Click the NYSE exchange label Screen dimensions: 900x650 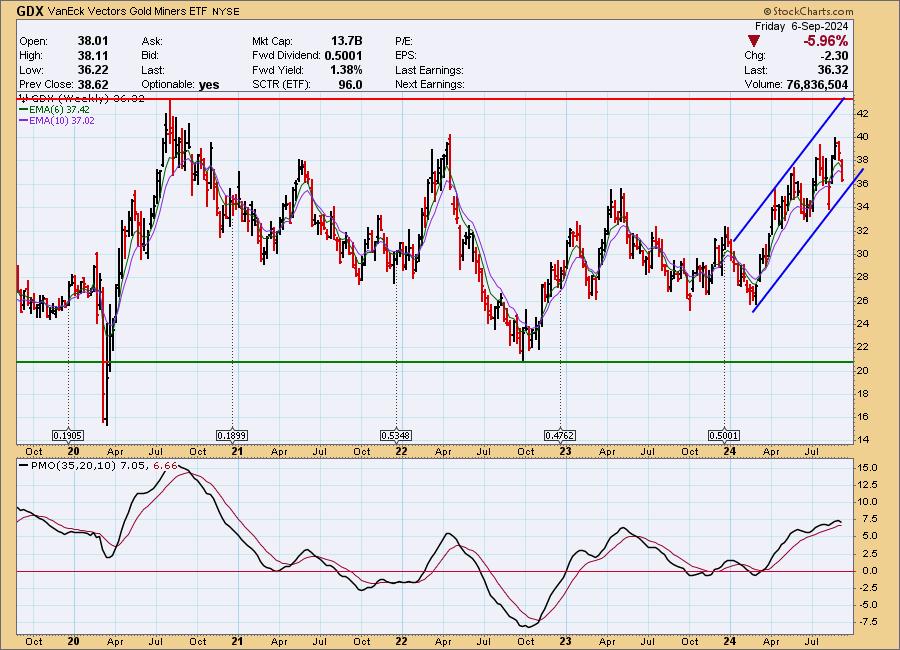tap(226, 11)
